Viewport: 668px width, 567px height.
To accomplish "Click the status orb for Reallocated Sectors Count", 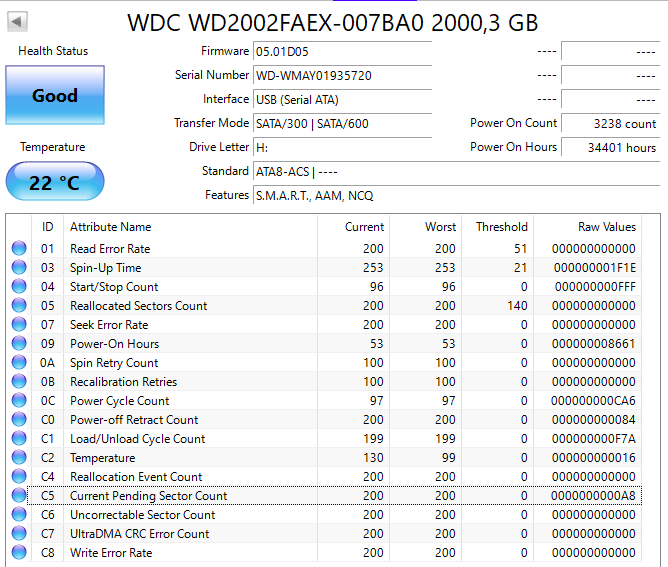I will (x=19, y=306).
